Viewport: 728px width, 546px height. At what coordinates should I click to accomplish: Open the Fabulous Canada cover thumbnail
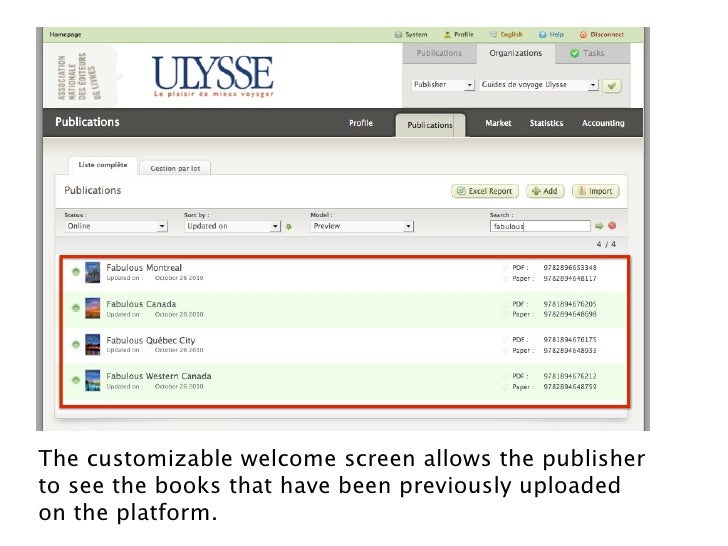tap(92, 308)
